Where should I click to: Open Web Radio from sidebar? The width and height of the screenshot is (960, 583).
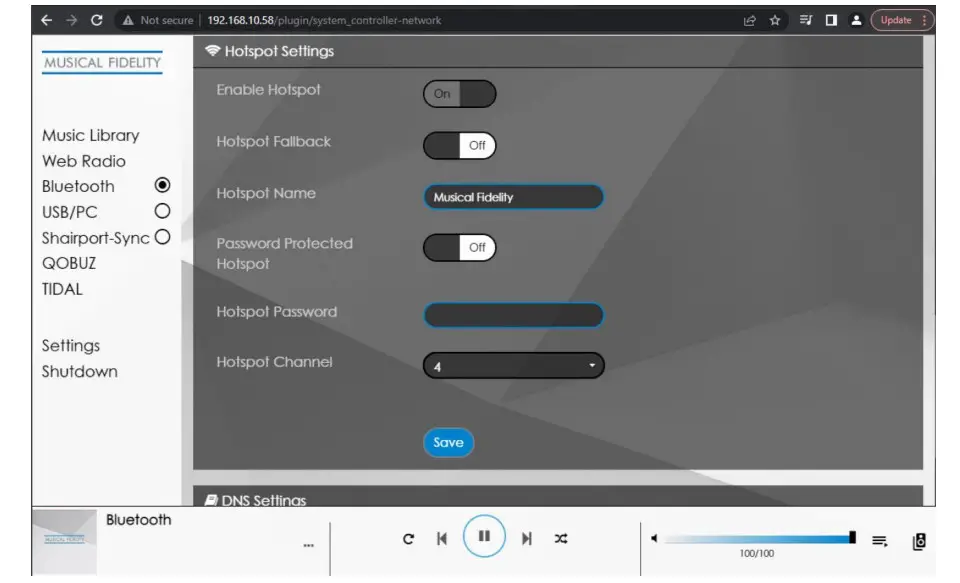point(84,161)
